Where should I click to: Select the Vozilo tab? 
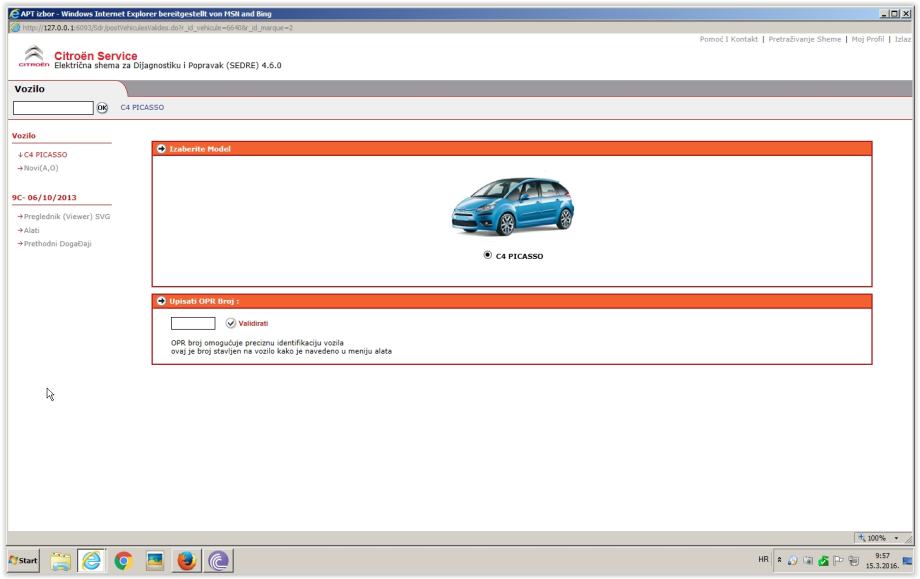[x=29, y=89]
